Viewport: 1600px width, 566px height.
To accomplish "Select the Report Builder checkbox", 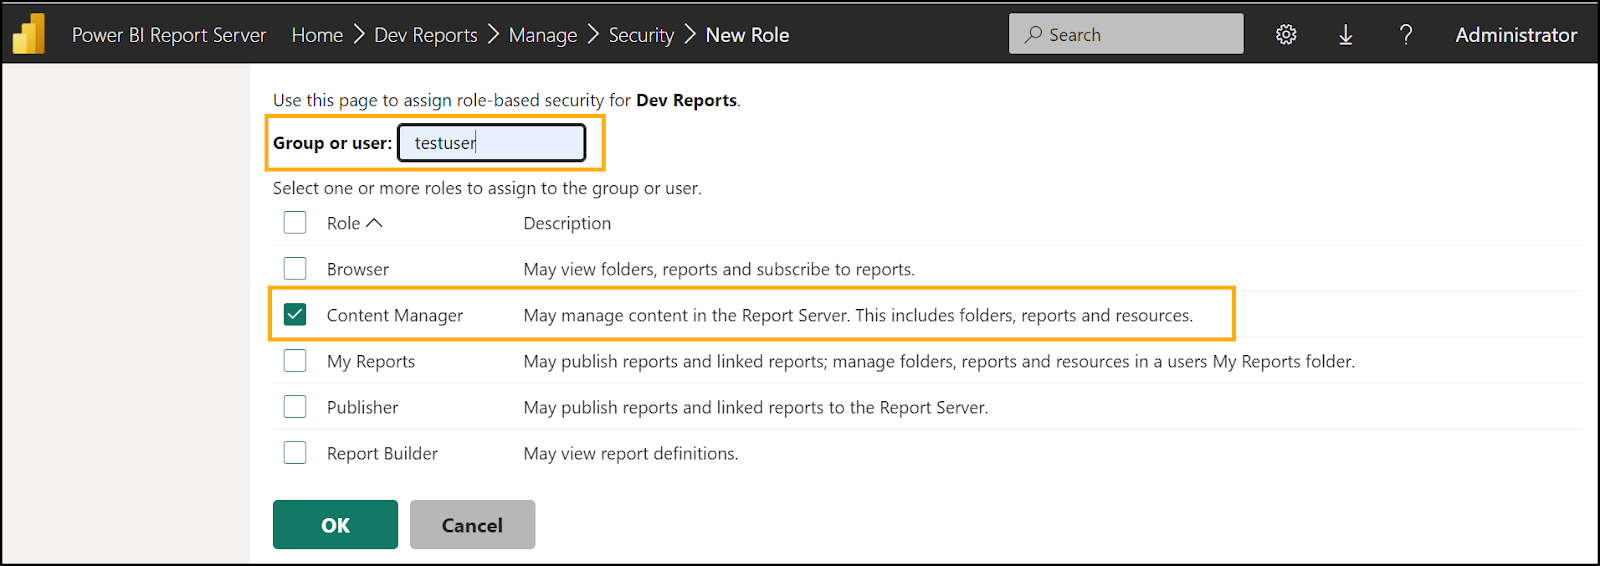I will (295, 453).
